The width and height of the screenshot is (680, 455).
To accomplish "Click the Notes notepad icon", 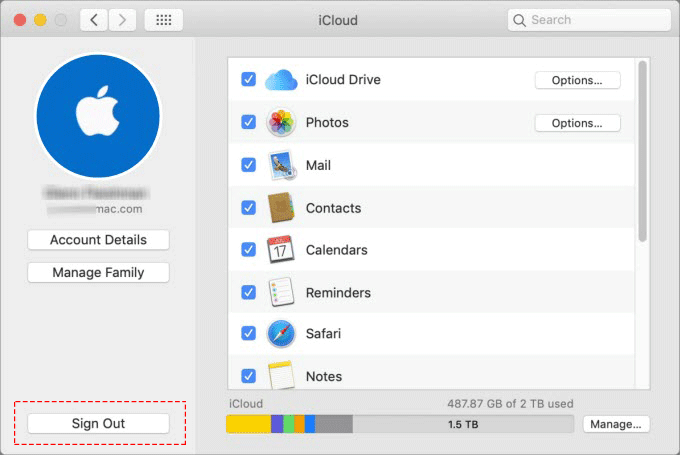I will click(281, 375).
